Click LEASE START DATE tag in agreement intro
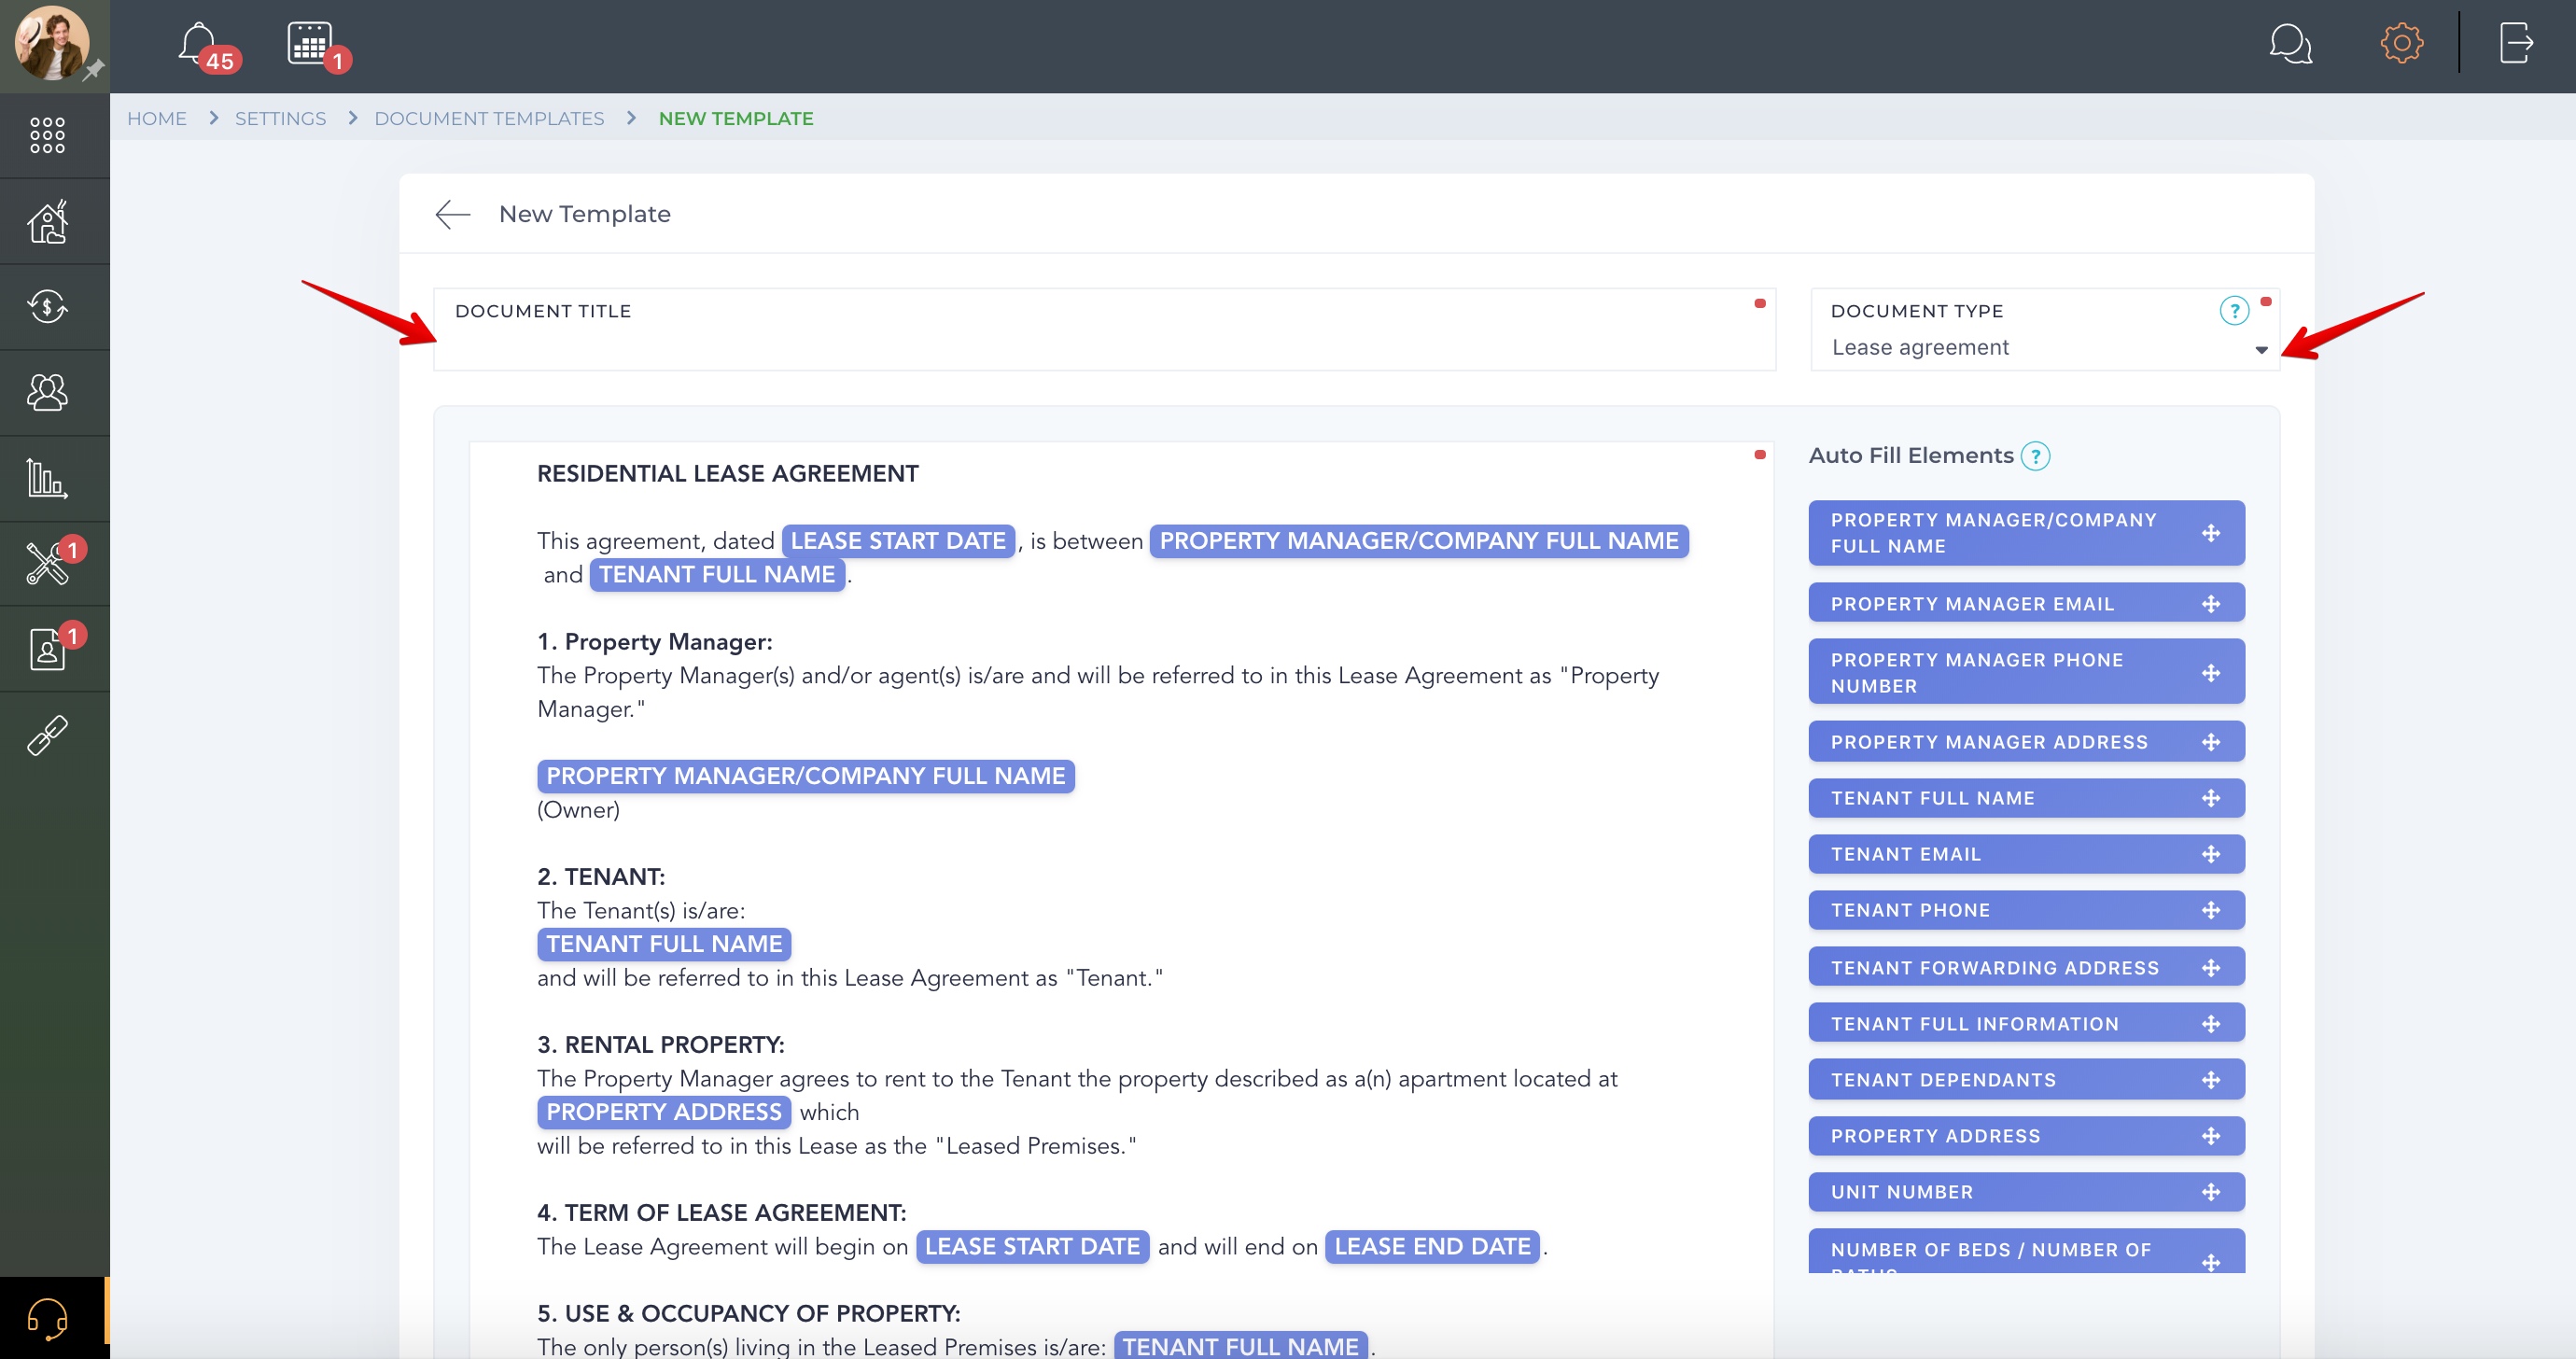 pyautogui.click(x=898, y=541)
